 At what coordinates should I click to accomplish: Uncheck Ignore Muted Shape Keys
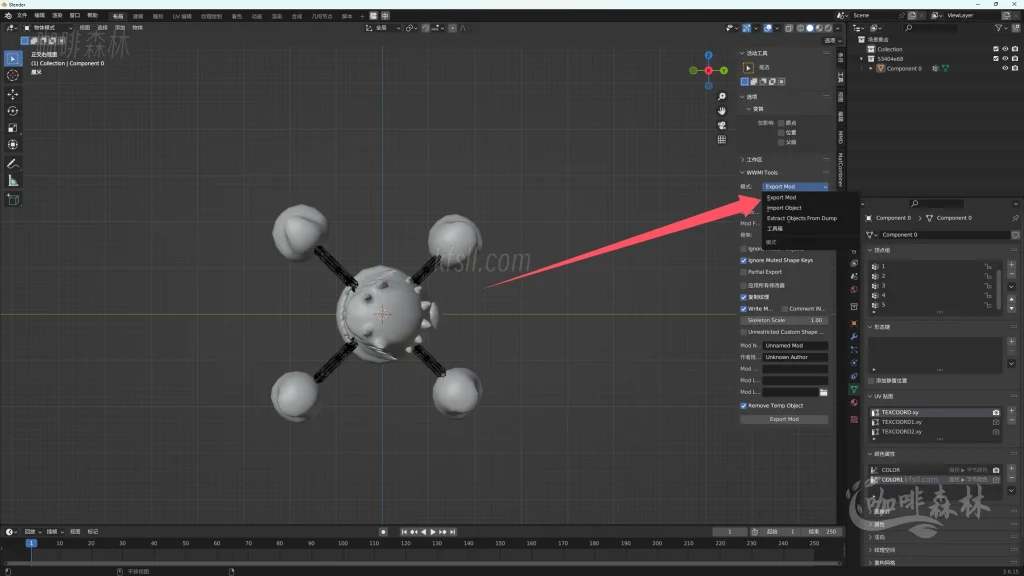[743, 260]
